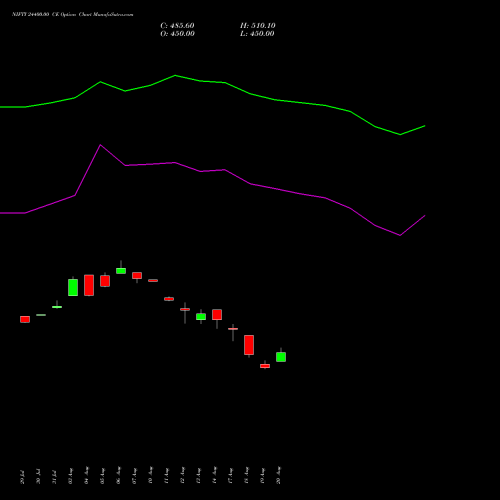Select the 30 Jul date label
Screen dimensions: 500x500
coord(38,477)
